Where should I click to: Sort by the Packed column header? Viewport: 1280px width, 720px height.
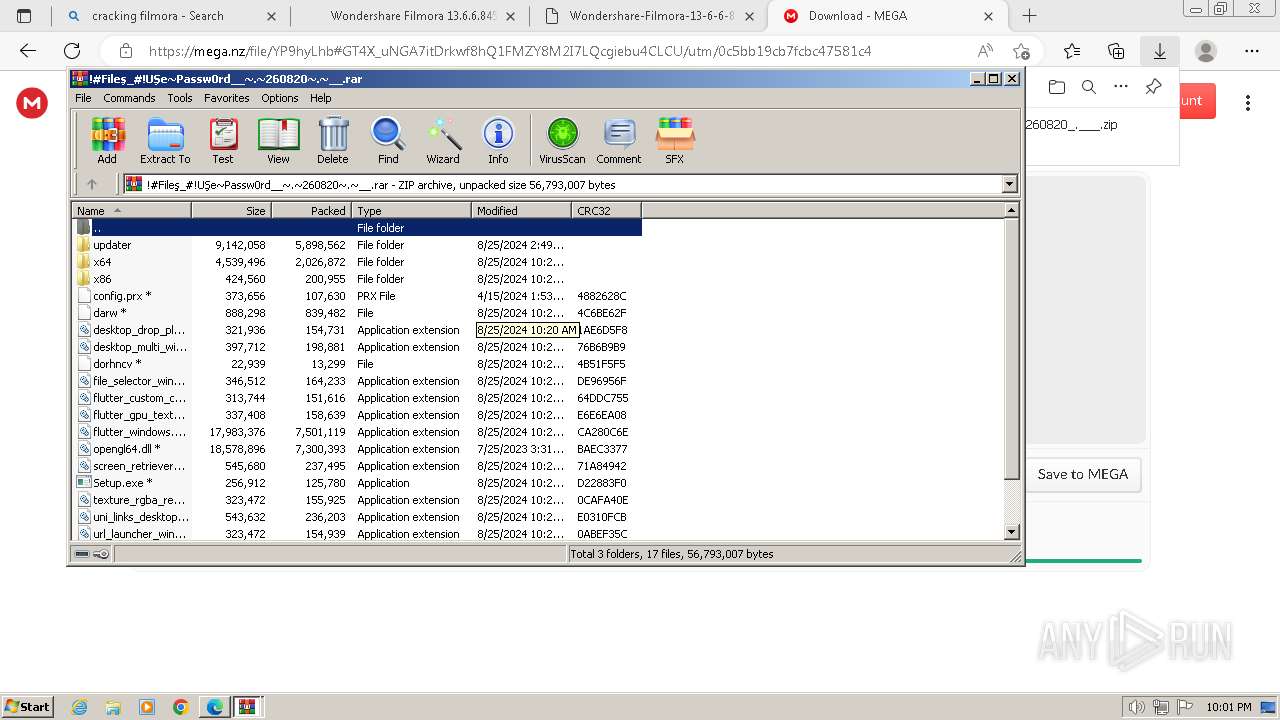[x=311, y=210]
